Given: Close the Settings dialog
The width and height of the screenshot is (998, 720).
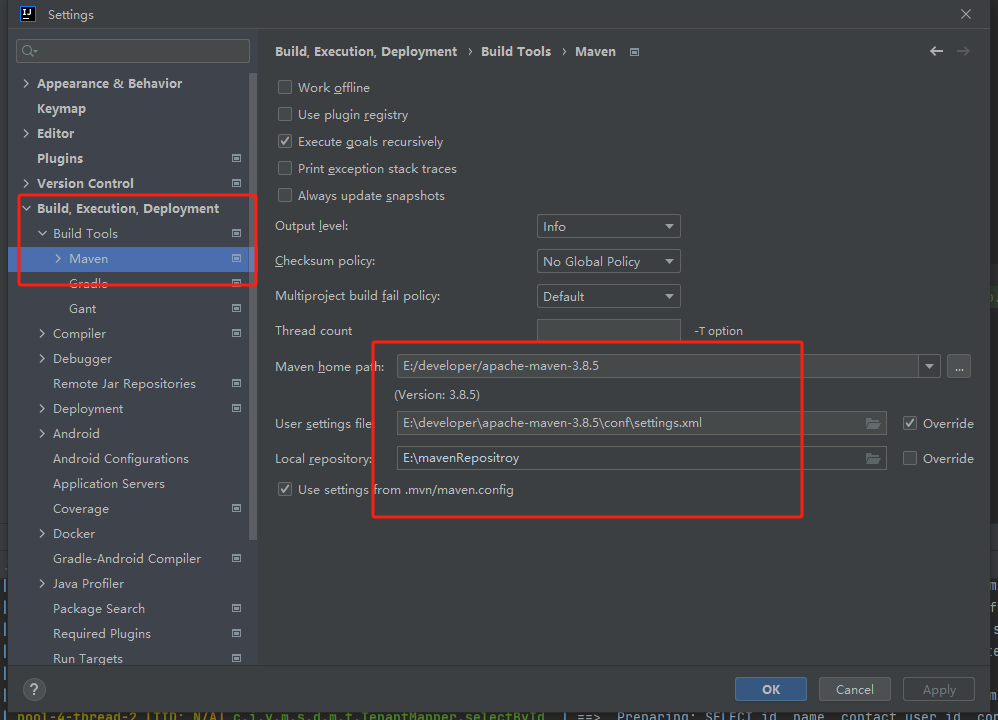Looking at the screenshot, I should coord(966,14).
